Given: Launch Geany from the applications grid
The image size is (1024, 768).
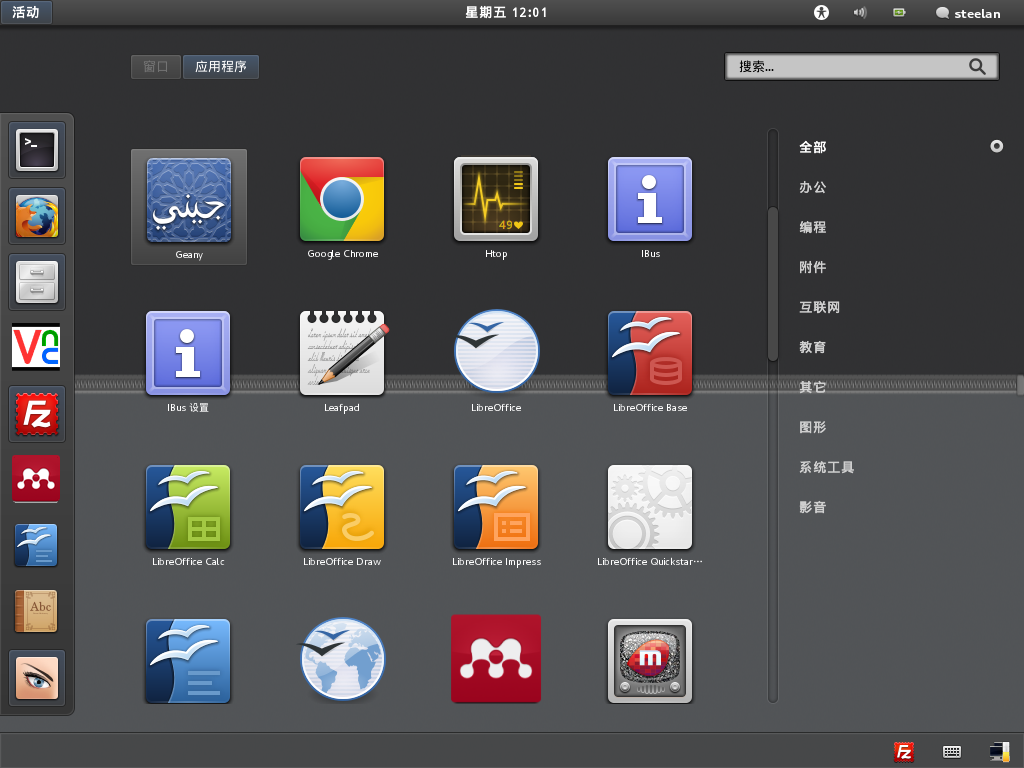Looking at the screenshot, I should pyautogui.click(x=189, y=207).
